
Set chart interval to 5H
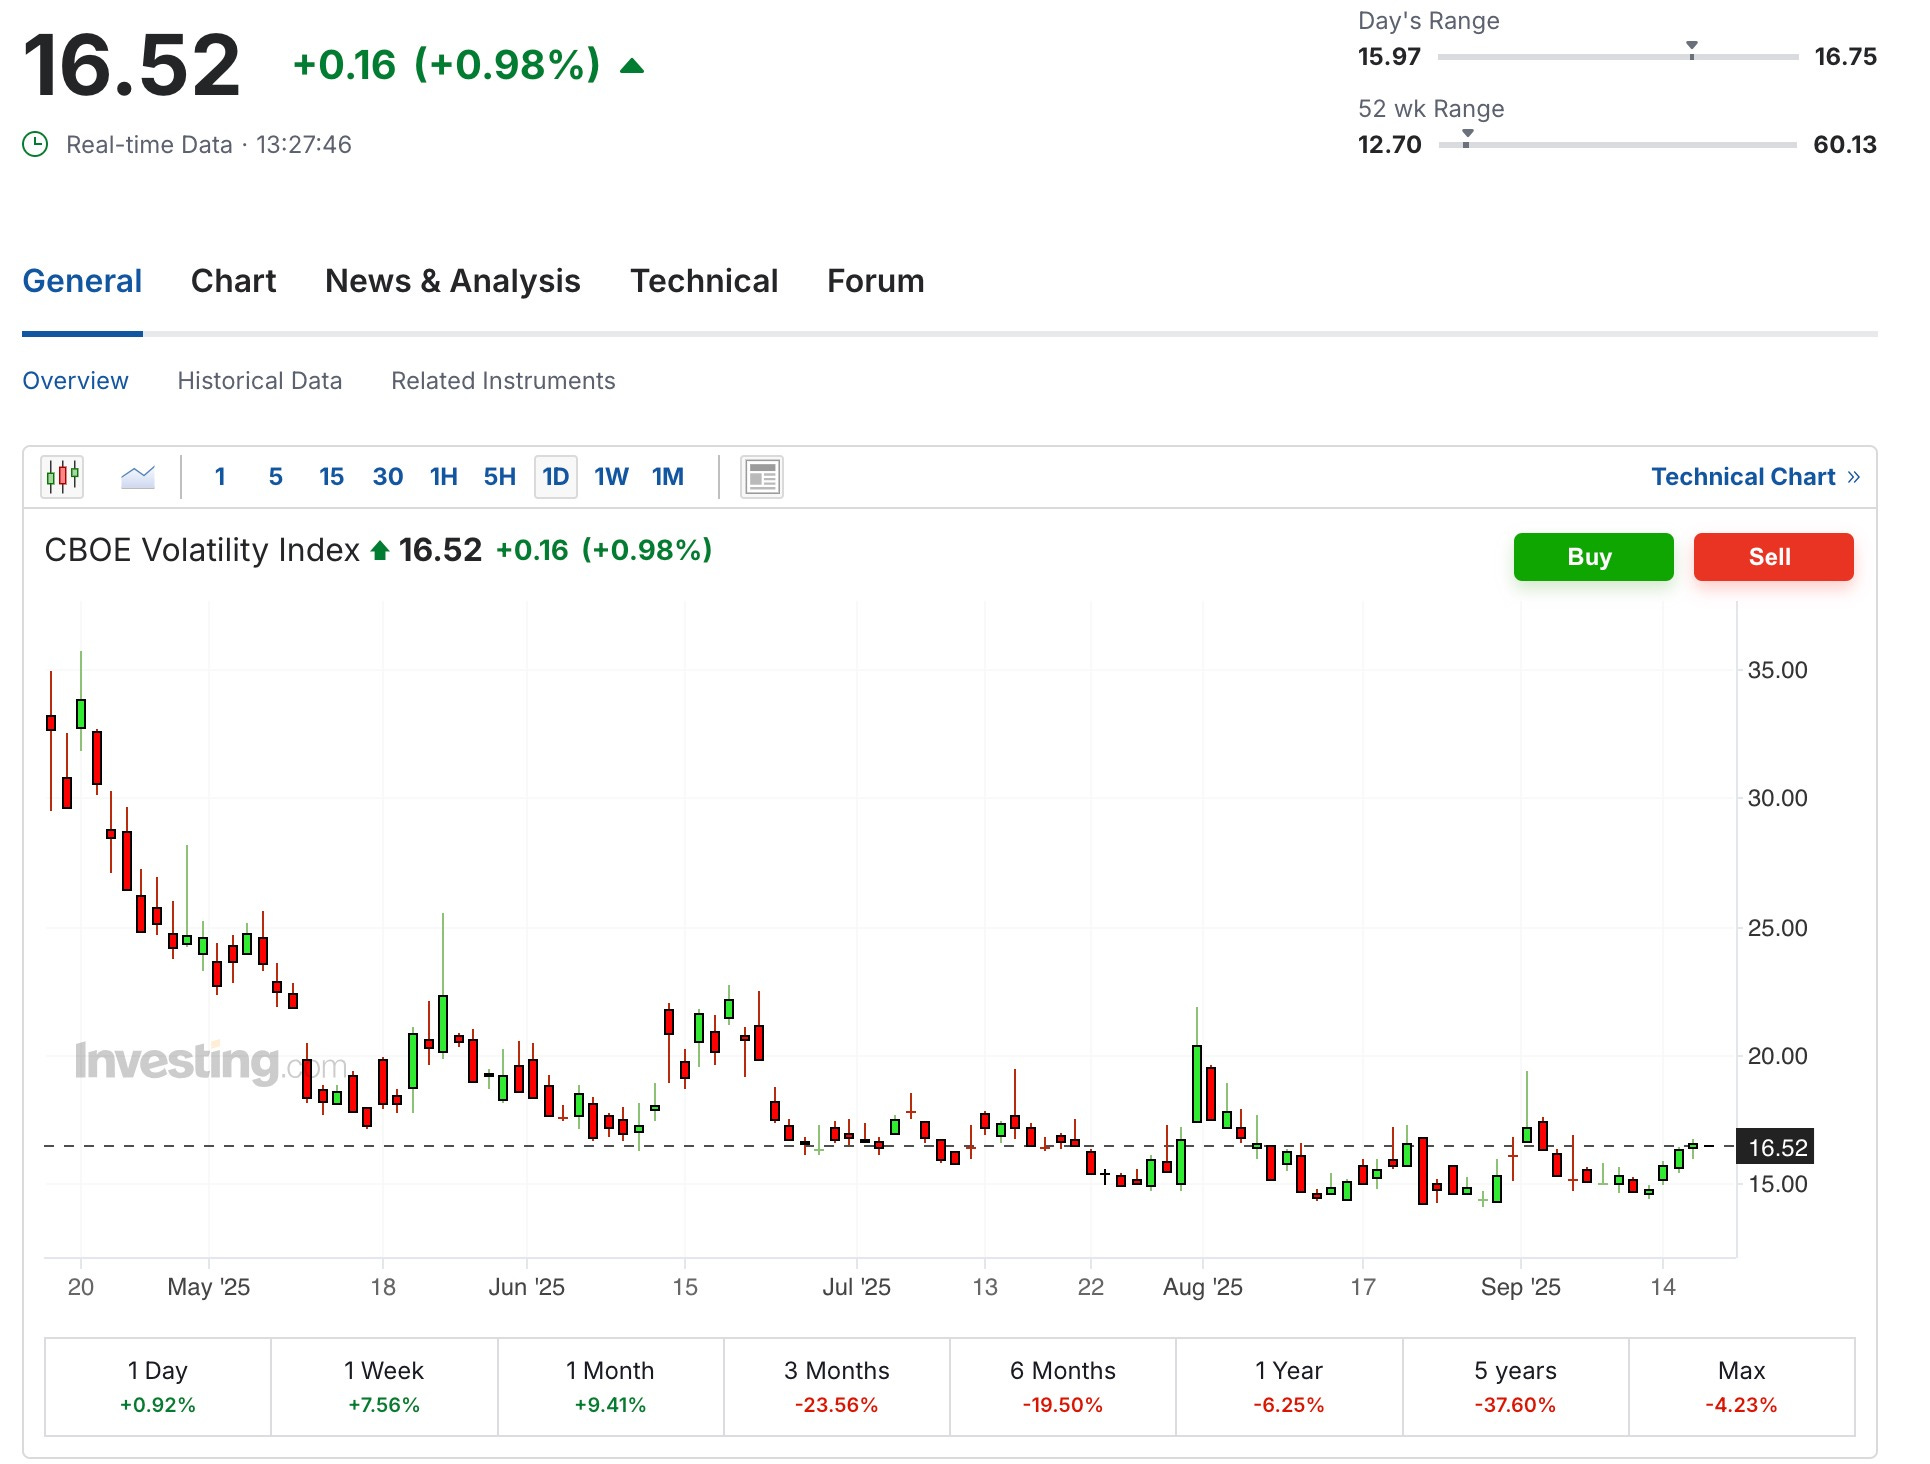point(499,477)
